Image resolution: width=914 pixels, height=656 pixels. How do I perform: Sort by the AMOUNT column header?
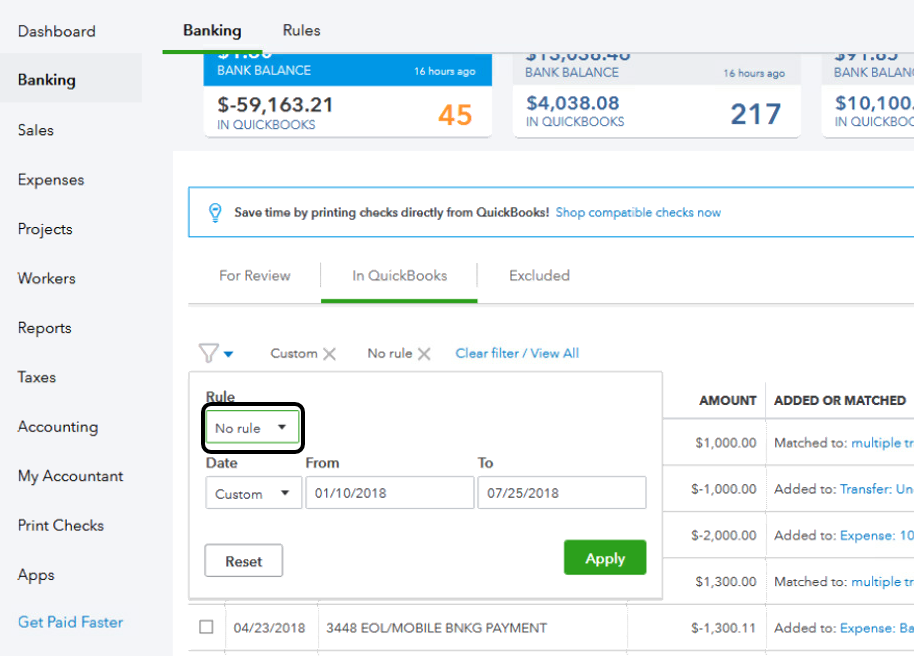pos(727,401)
